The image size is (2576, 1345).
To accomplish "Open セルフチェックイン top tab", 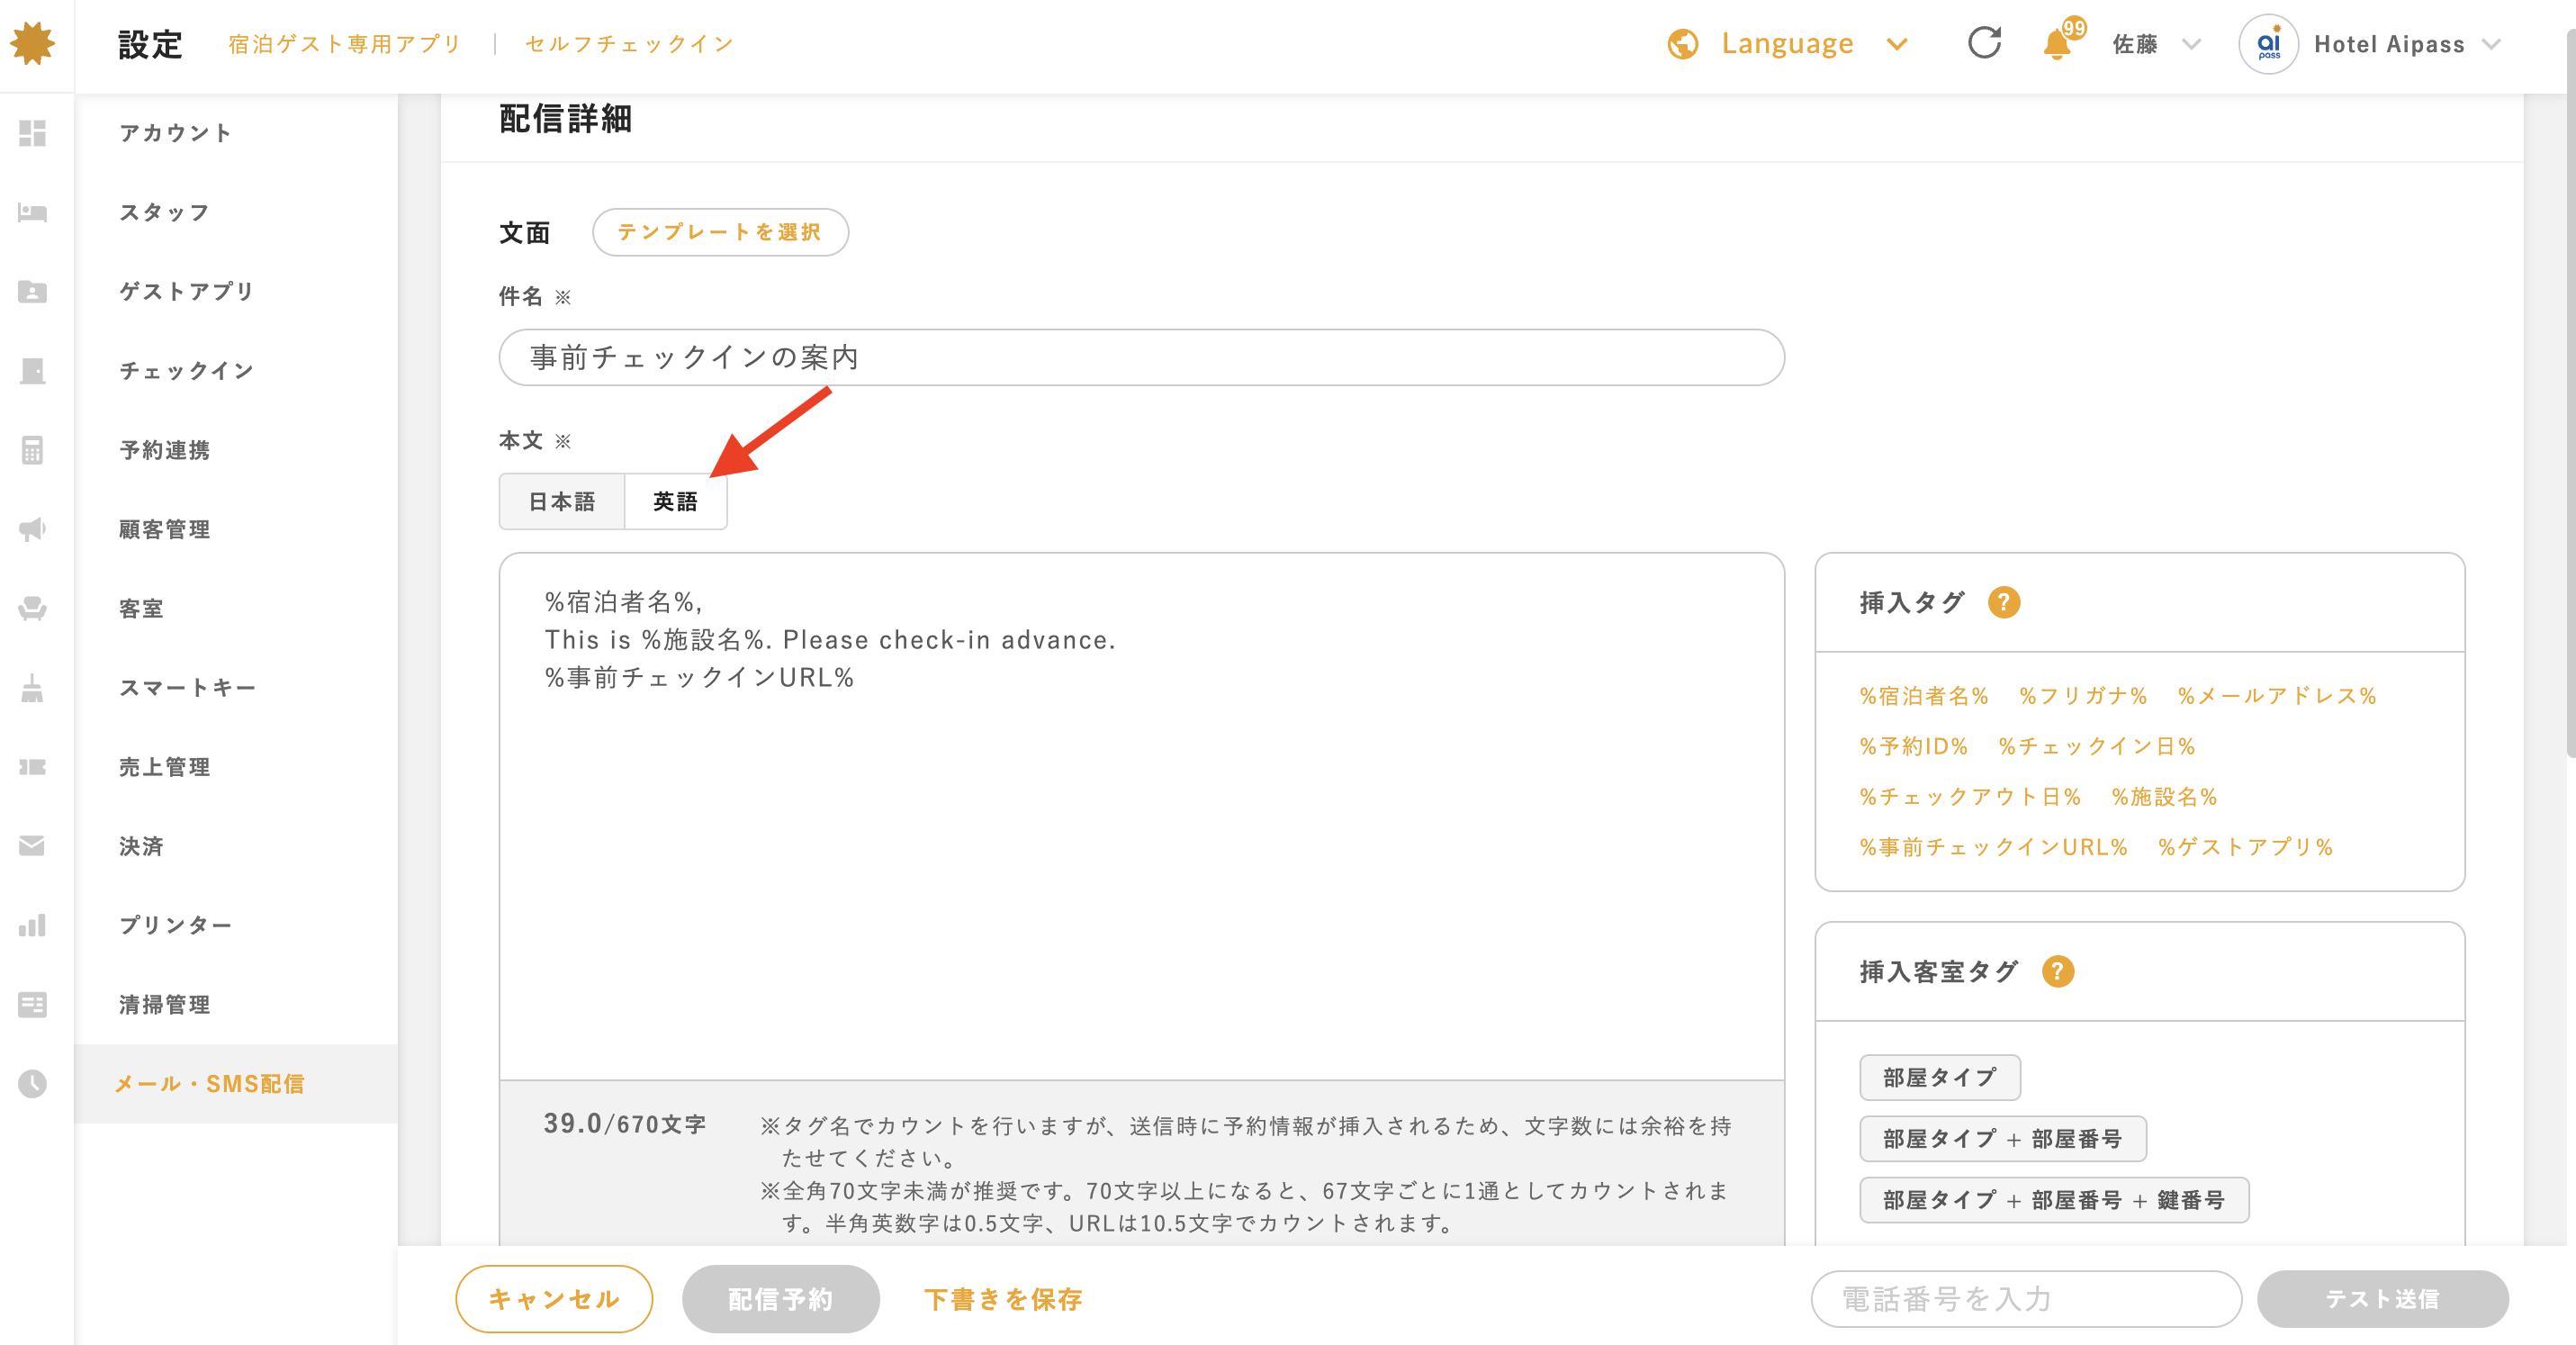I will tap(630, 44).
